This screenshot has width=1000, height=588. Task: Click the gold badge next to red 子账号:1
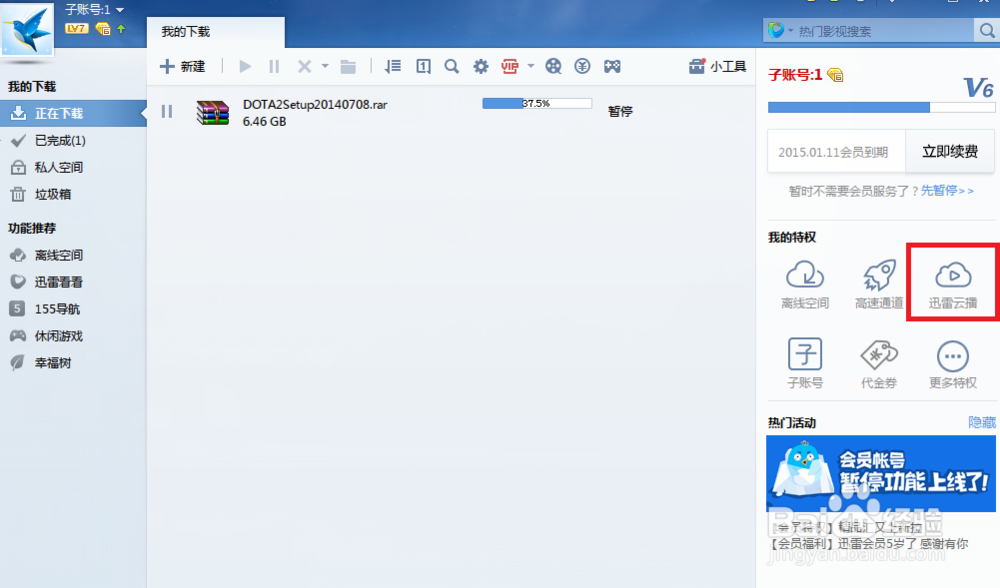835,75
